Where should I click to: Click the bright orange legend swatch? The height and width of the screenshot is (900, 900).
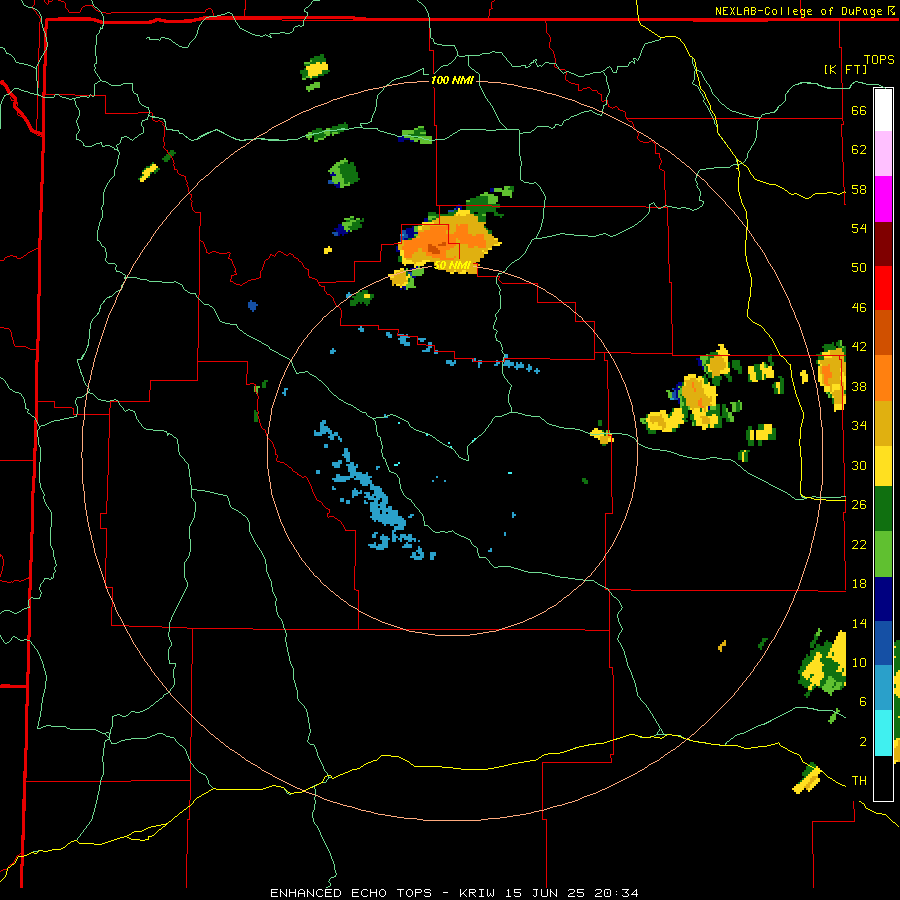(x=883, y=378)
